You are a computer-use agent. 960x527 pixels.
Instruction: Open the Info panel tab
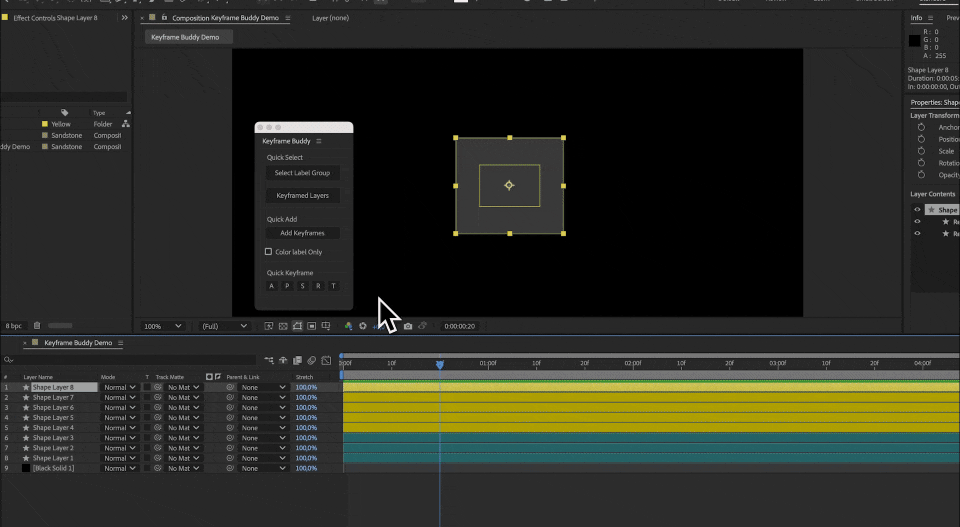[x=916, y=18]
